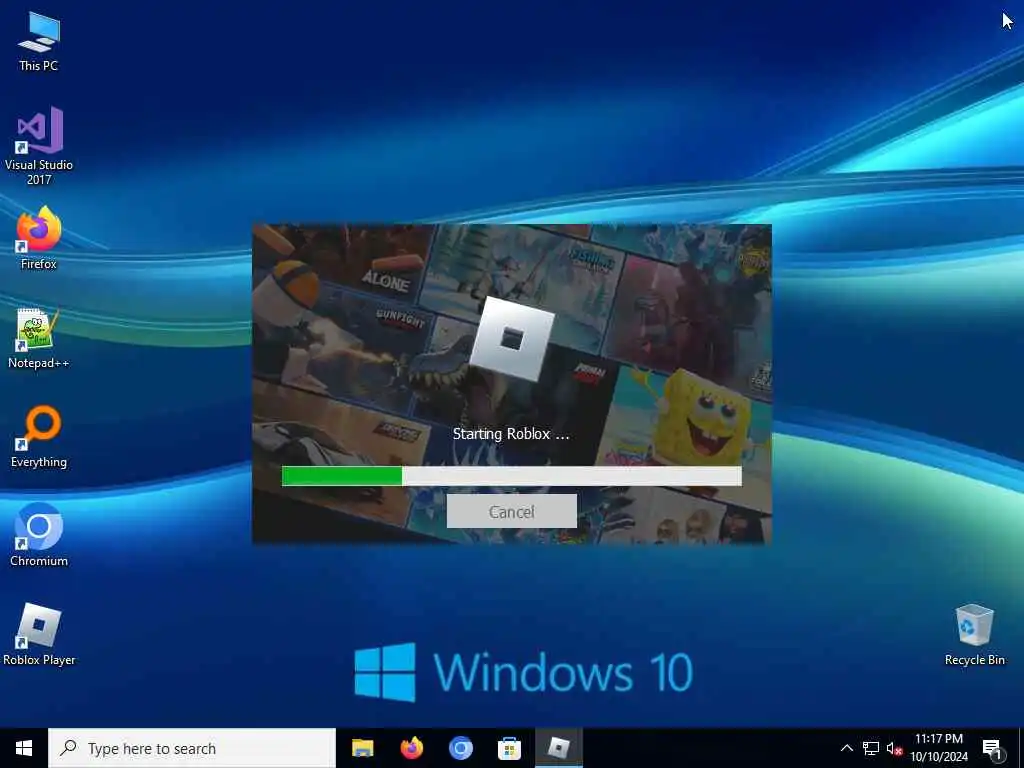The image size is (1024, 768).
Task: Click the 'Starting Roblox ...' status text
Action: (x=511, y=434)
